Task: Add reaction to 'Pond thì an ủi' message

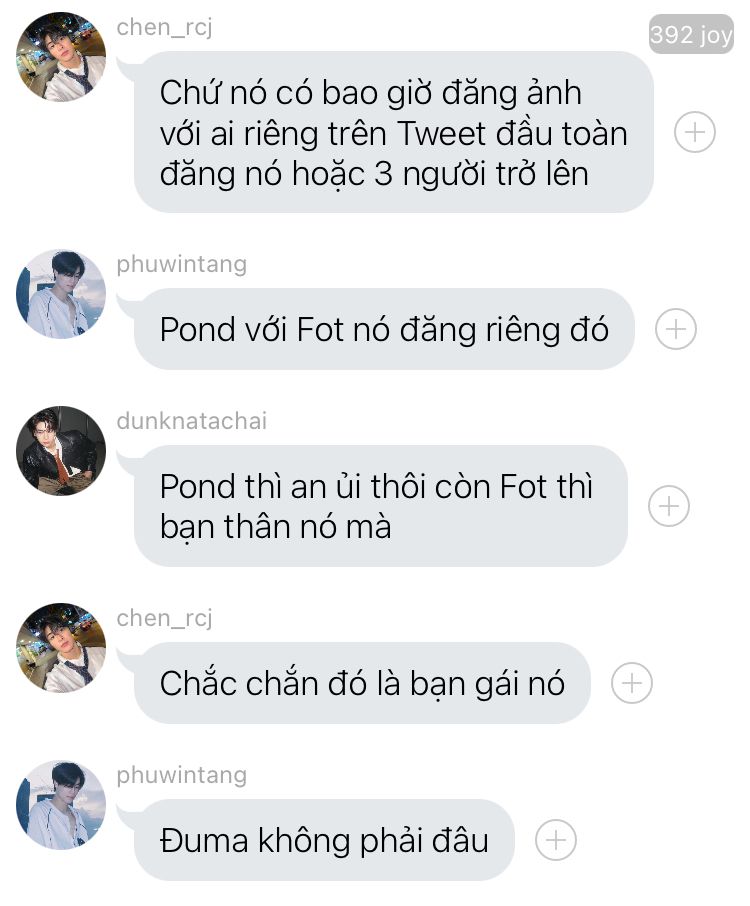Action: (669, 506)
